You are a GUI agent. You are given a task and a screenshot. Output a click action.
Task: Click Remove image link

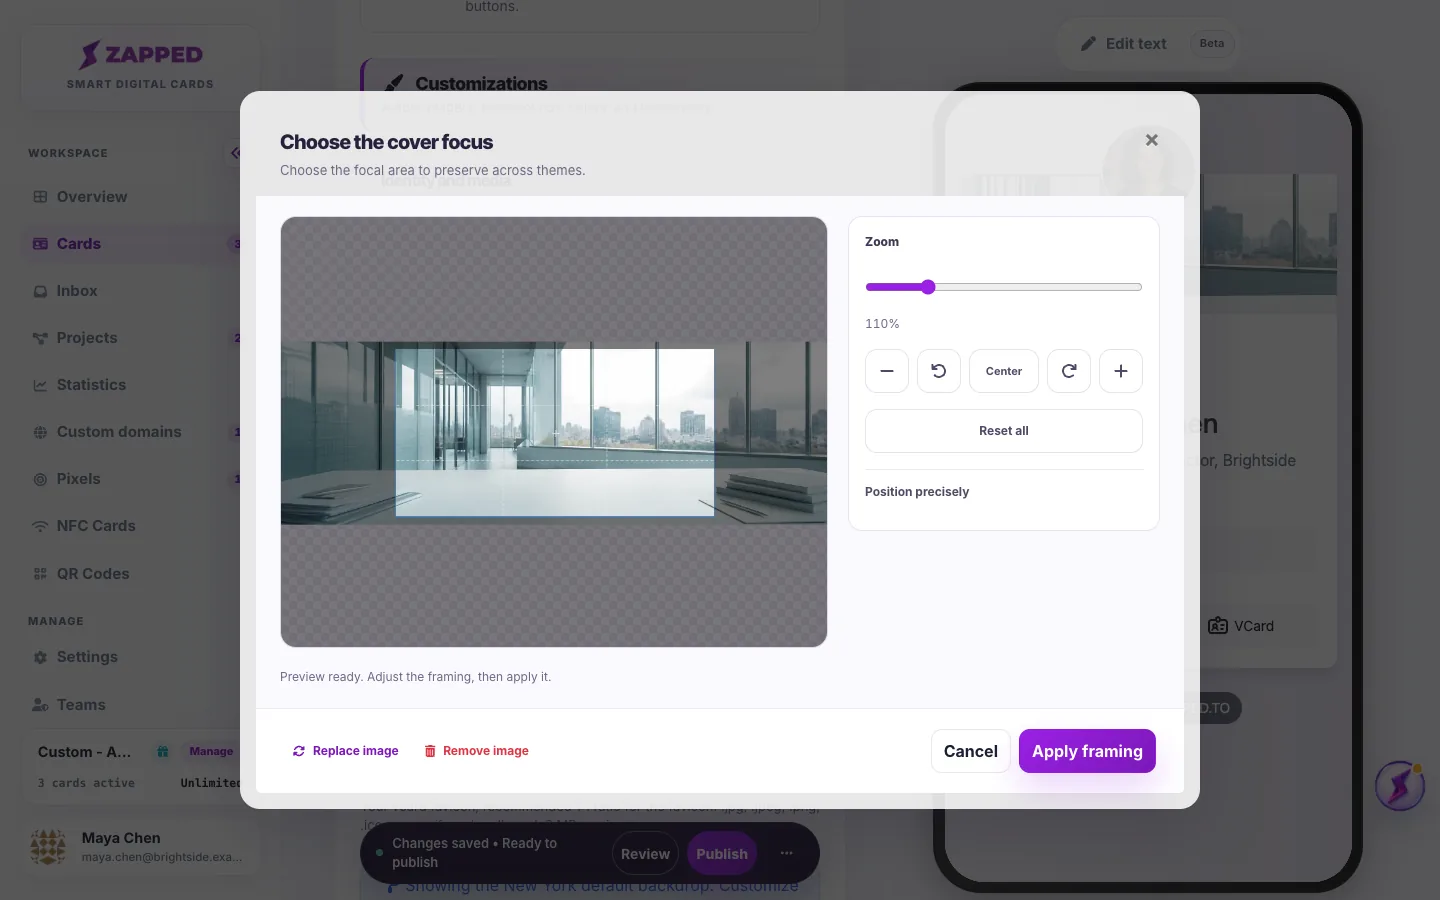476,751
